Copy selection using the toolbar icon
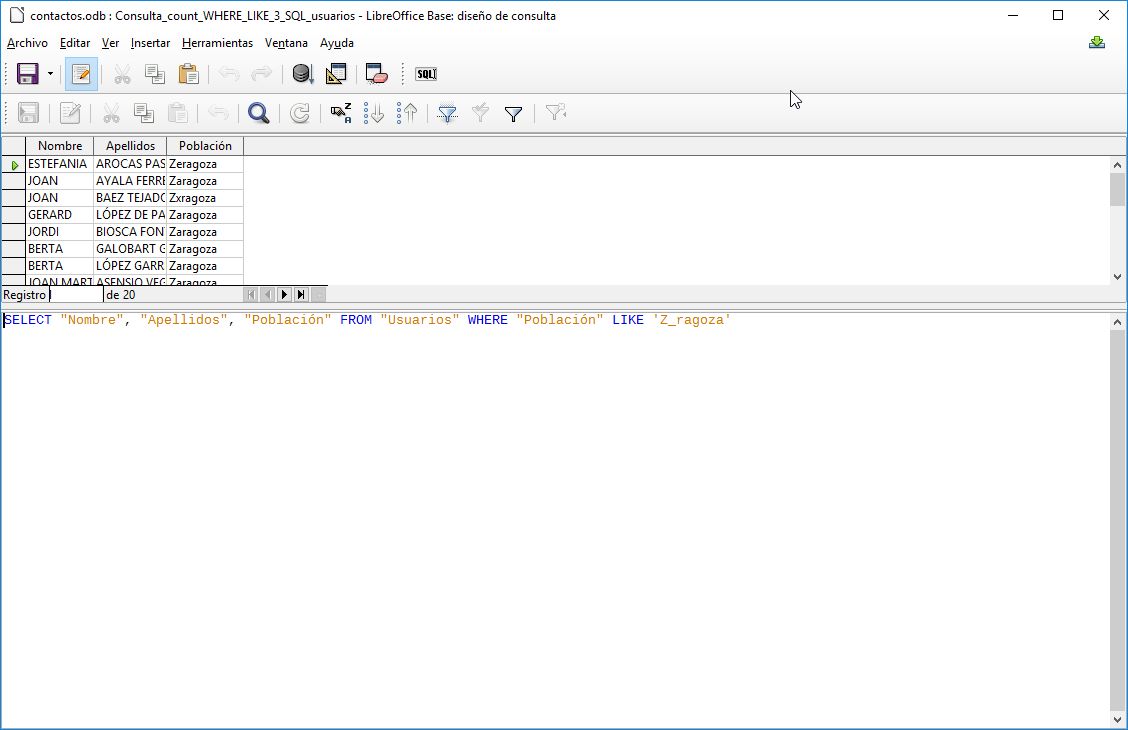This screenshot has width=1128, height=730. (155, 73)
